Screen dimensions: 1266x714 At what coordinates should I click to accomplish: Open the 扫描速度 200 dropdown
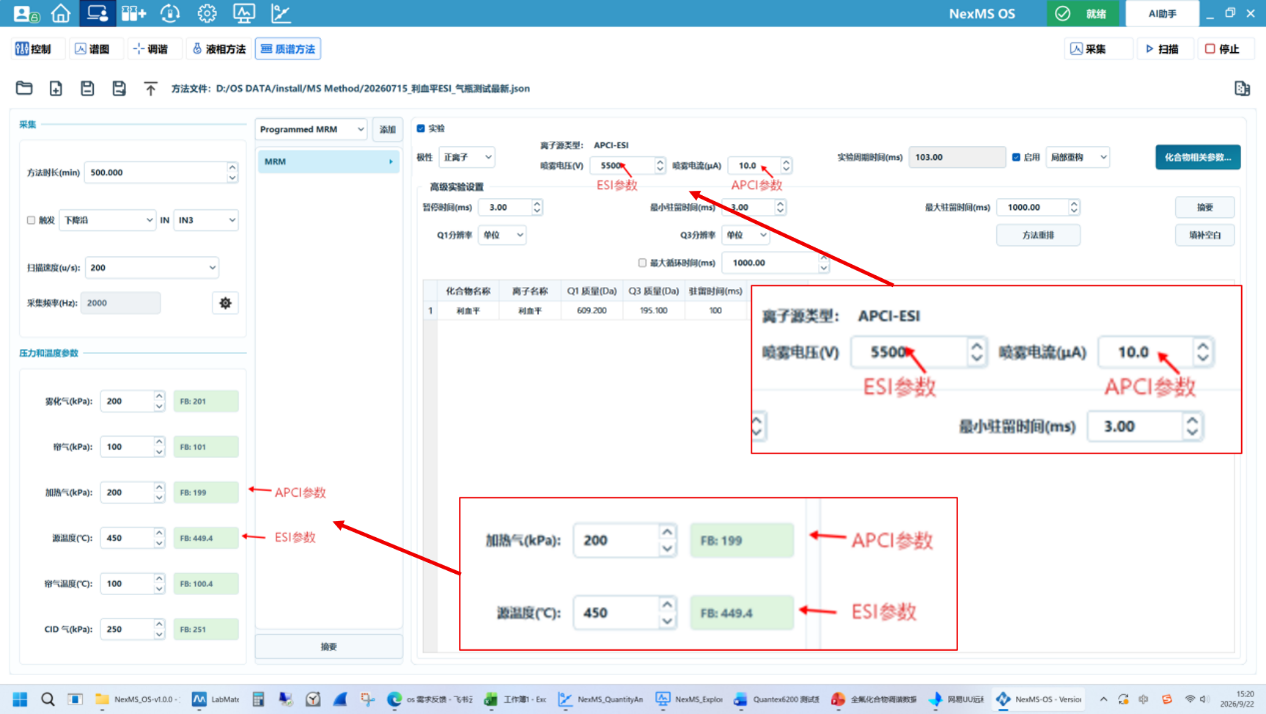click(152, 267)
